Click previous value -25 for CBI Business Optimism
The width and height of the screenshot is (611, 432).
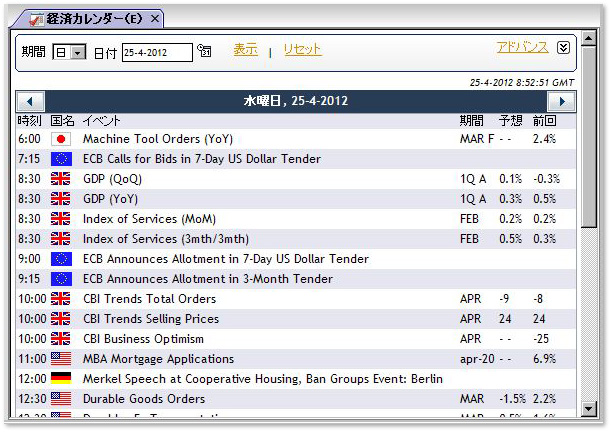coord(541,339)
